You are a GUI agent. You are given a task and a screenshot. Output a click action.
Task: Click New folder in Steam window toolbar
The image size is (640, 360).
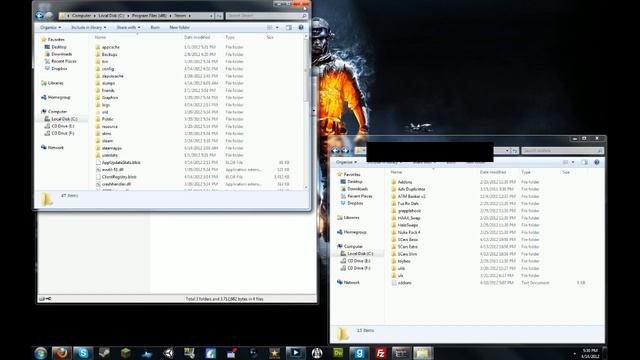(x=180, y=27)
